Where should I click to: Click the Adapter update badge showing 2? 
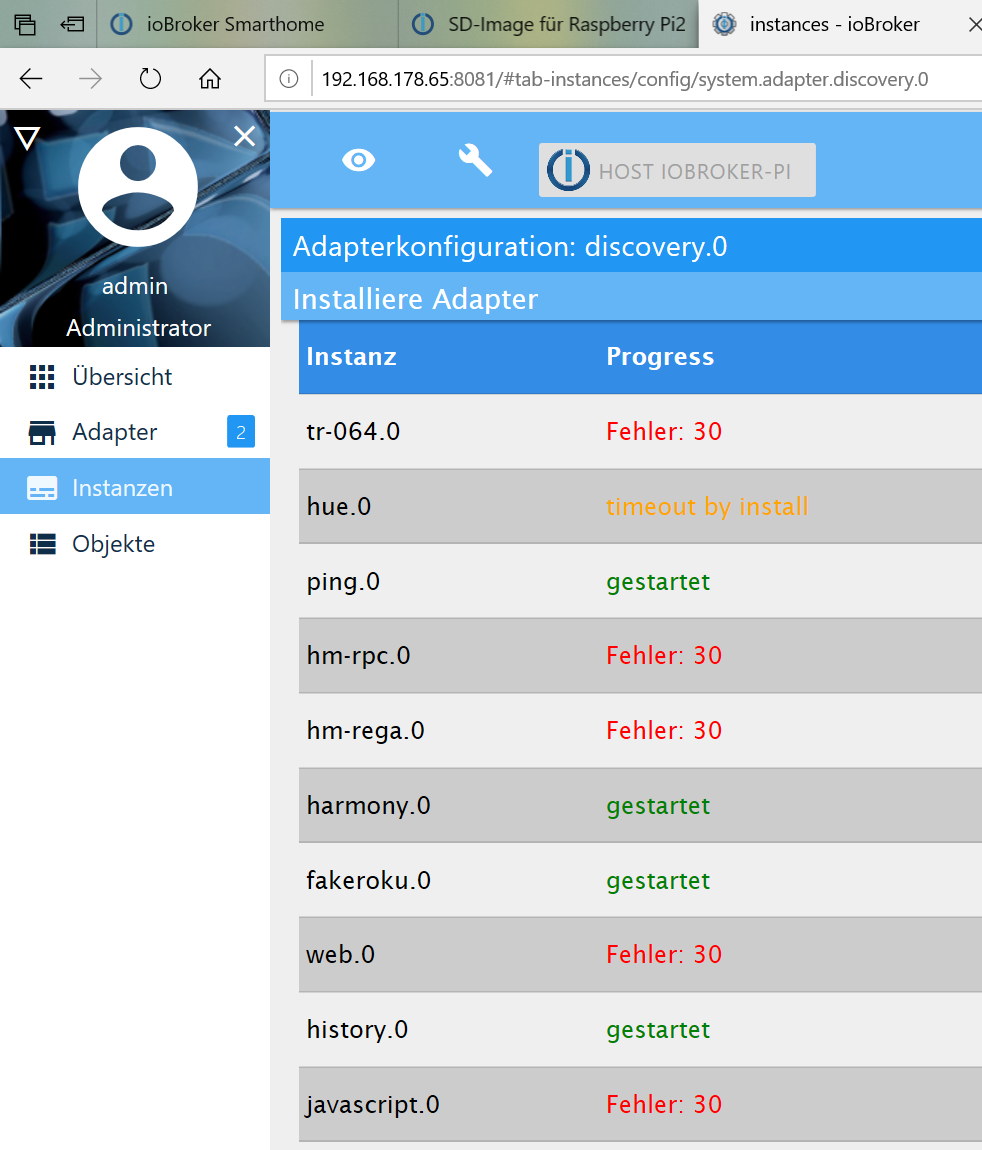[241, 432]
